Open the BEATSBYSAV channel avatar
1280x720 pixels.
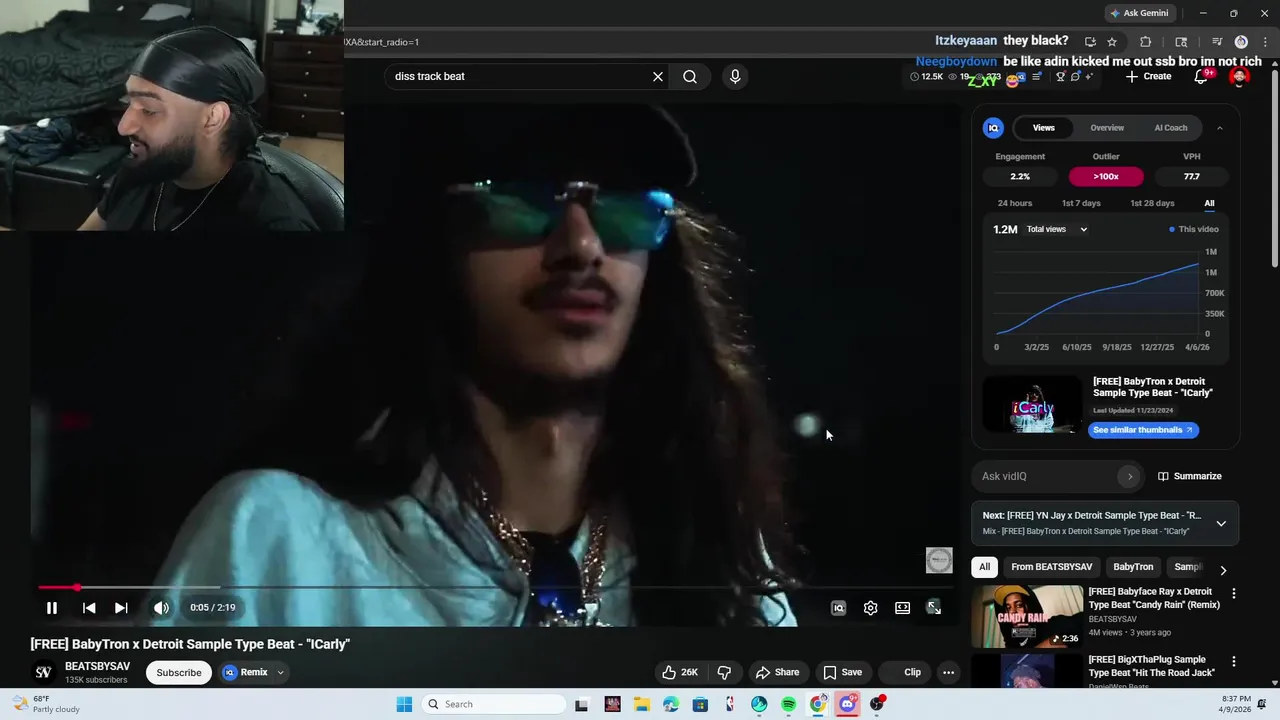(43, 672)
